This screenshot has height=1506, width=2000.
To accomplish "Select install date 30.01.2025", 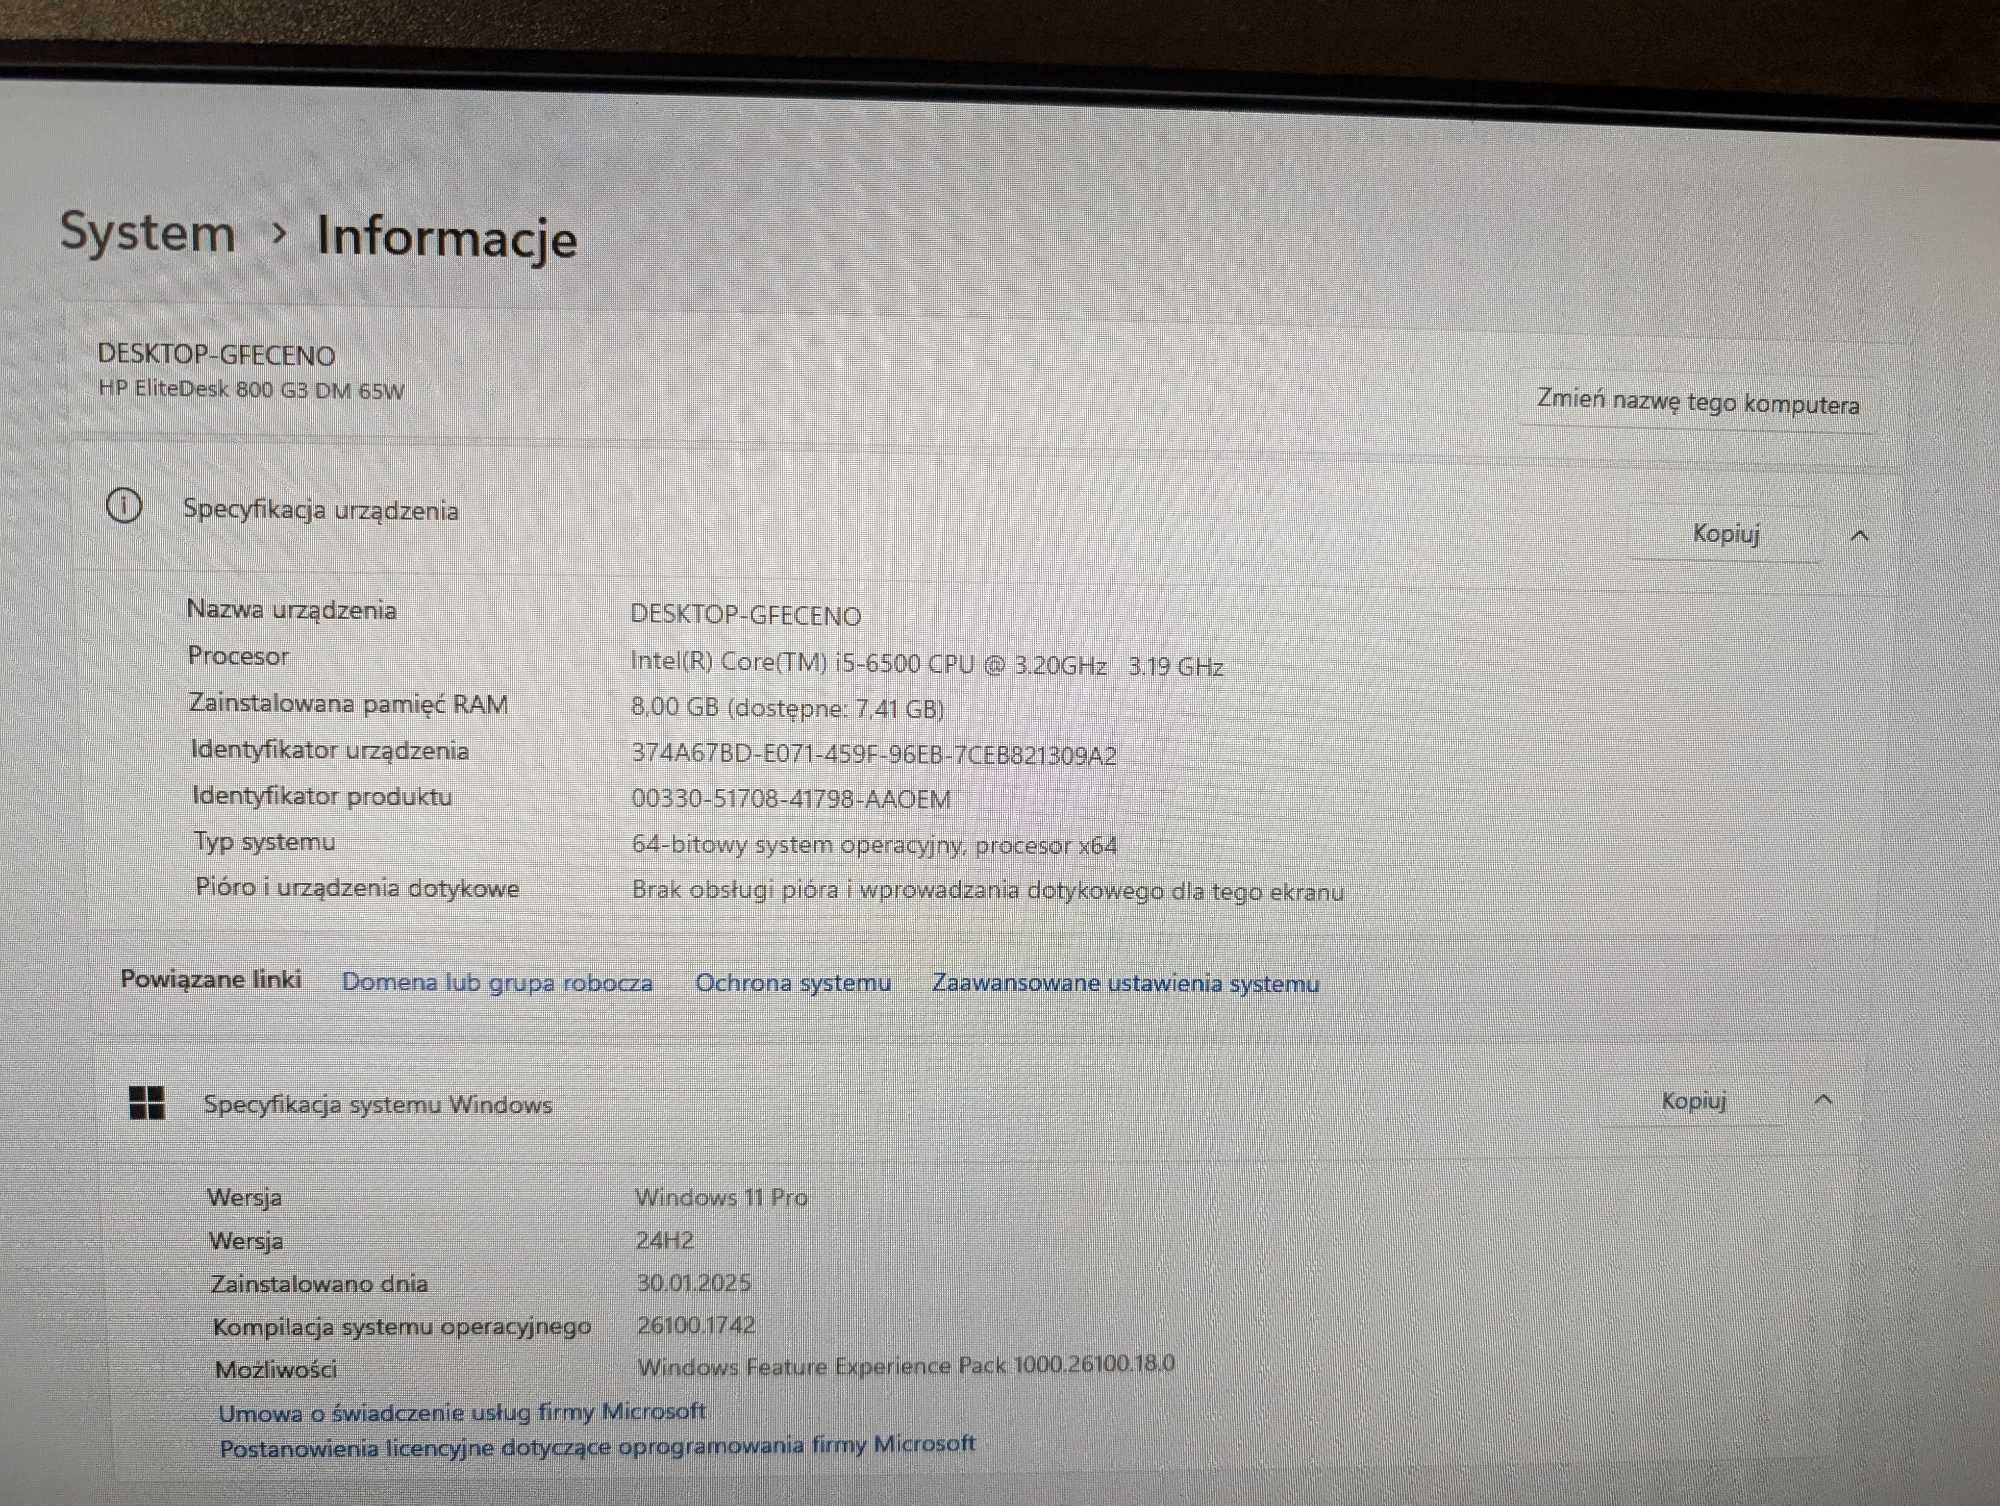I will 693,1283.
